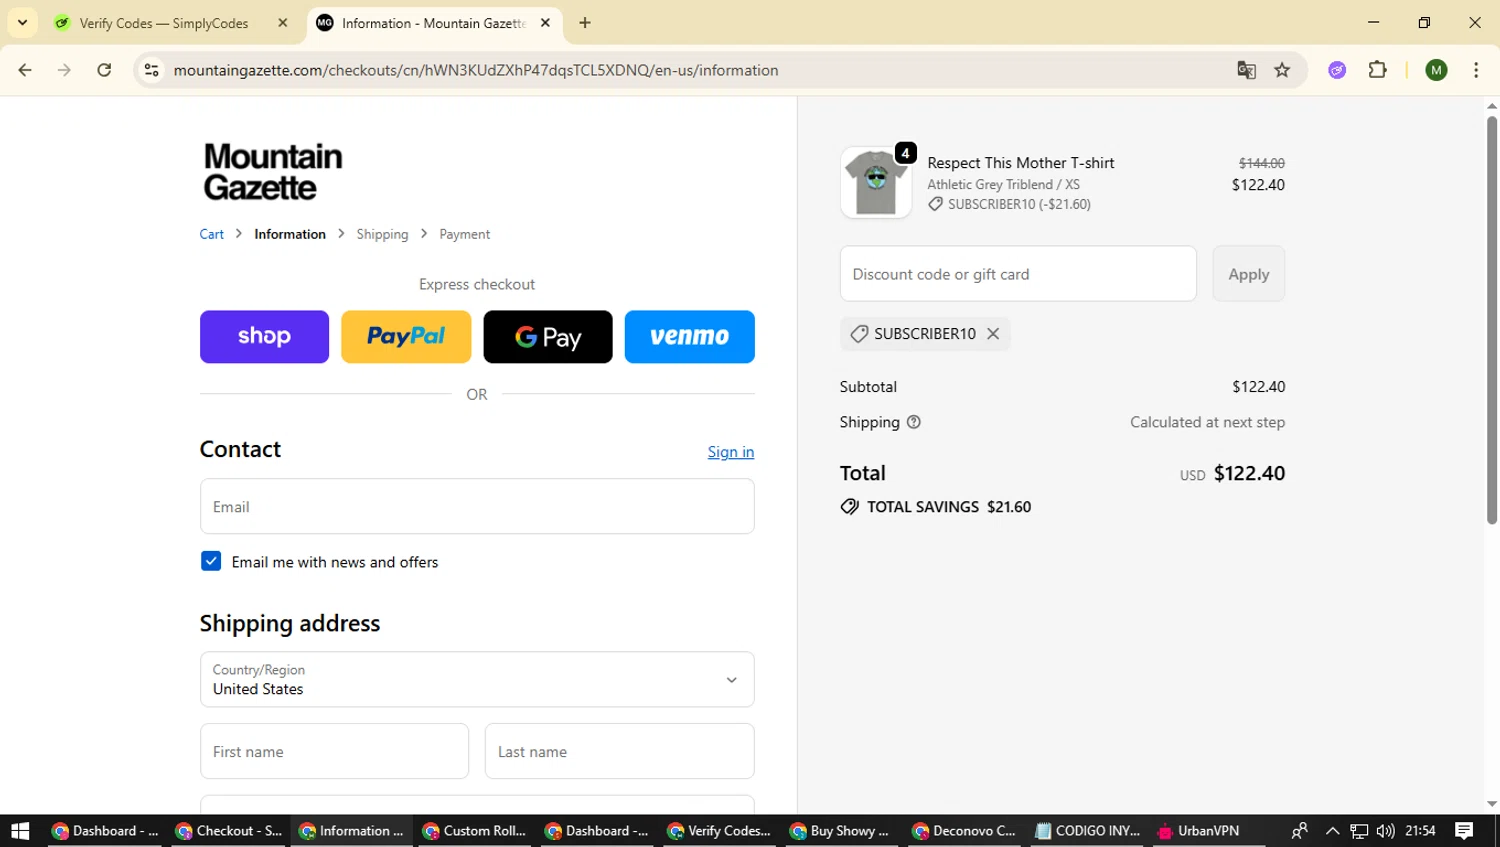Open the Windows Start menu
This screenshot has width=1500, height=847.
pos(20,831)
